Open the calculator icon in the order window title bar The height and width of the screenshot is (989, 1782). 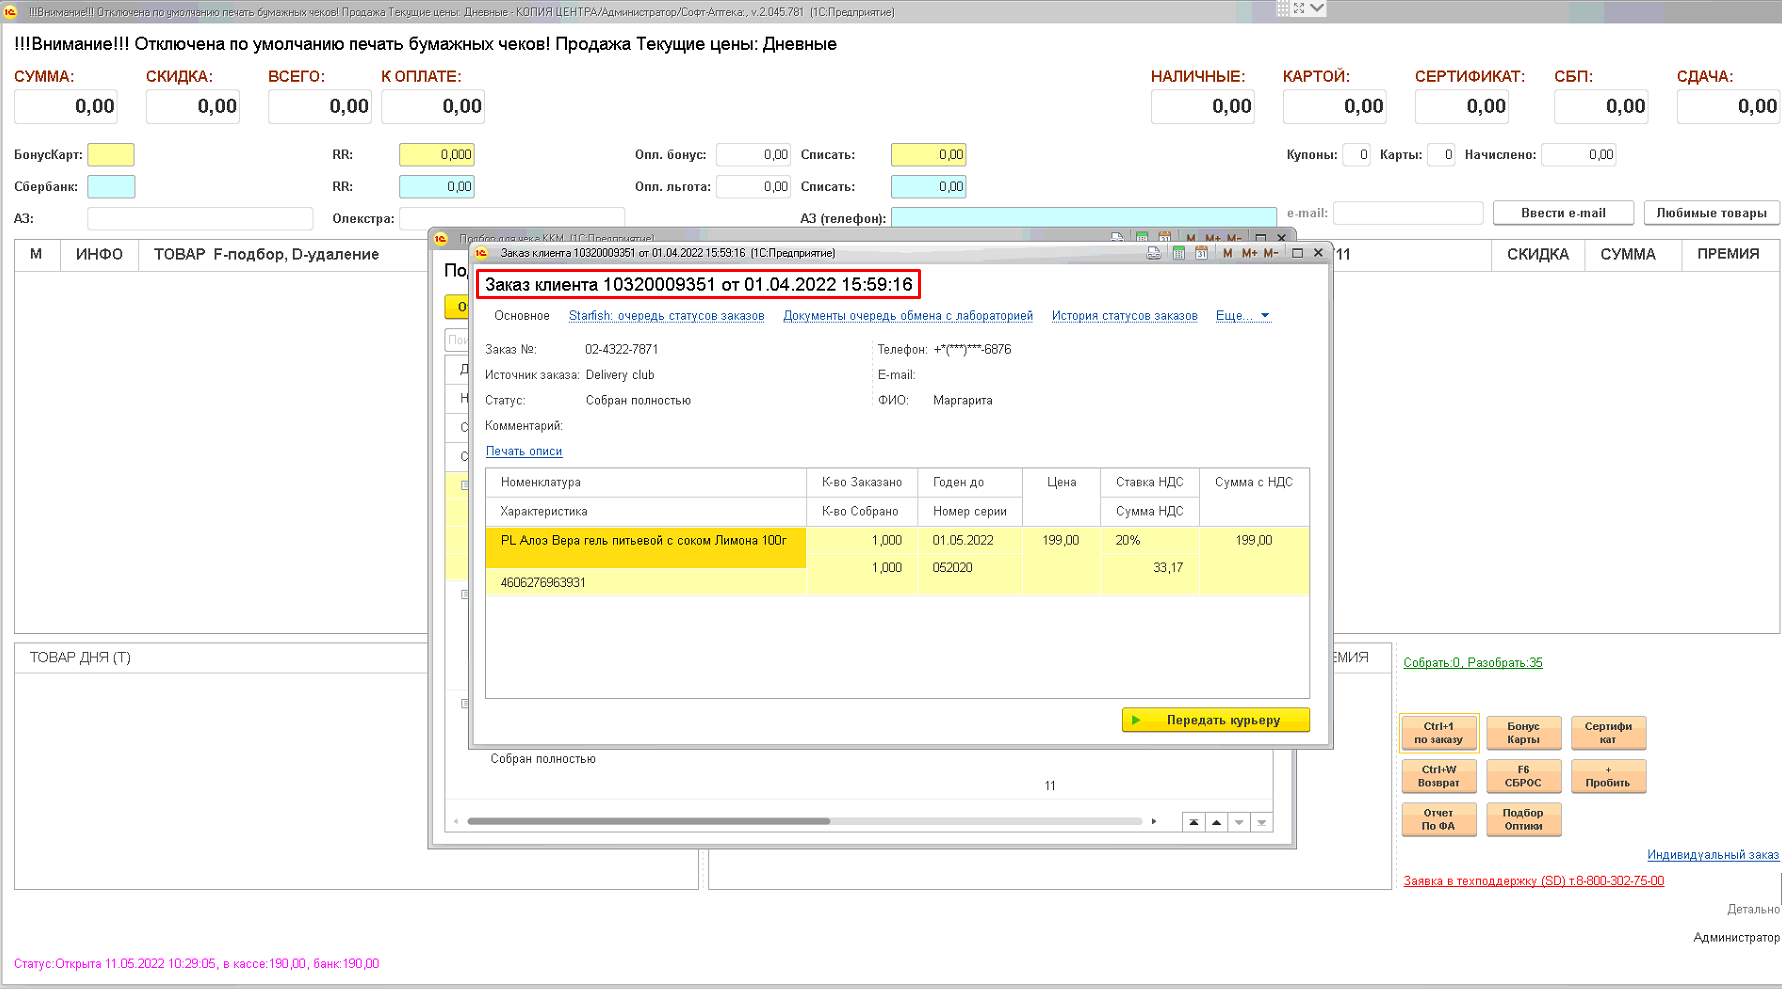click(x=1178, y=253)
